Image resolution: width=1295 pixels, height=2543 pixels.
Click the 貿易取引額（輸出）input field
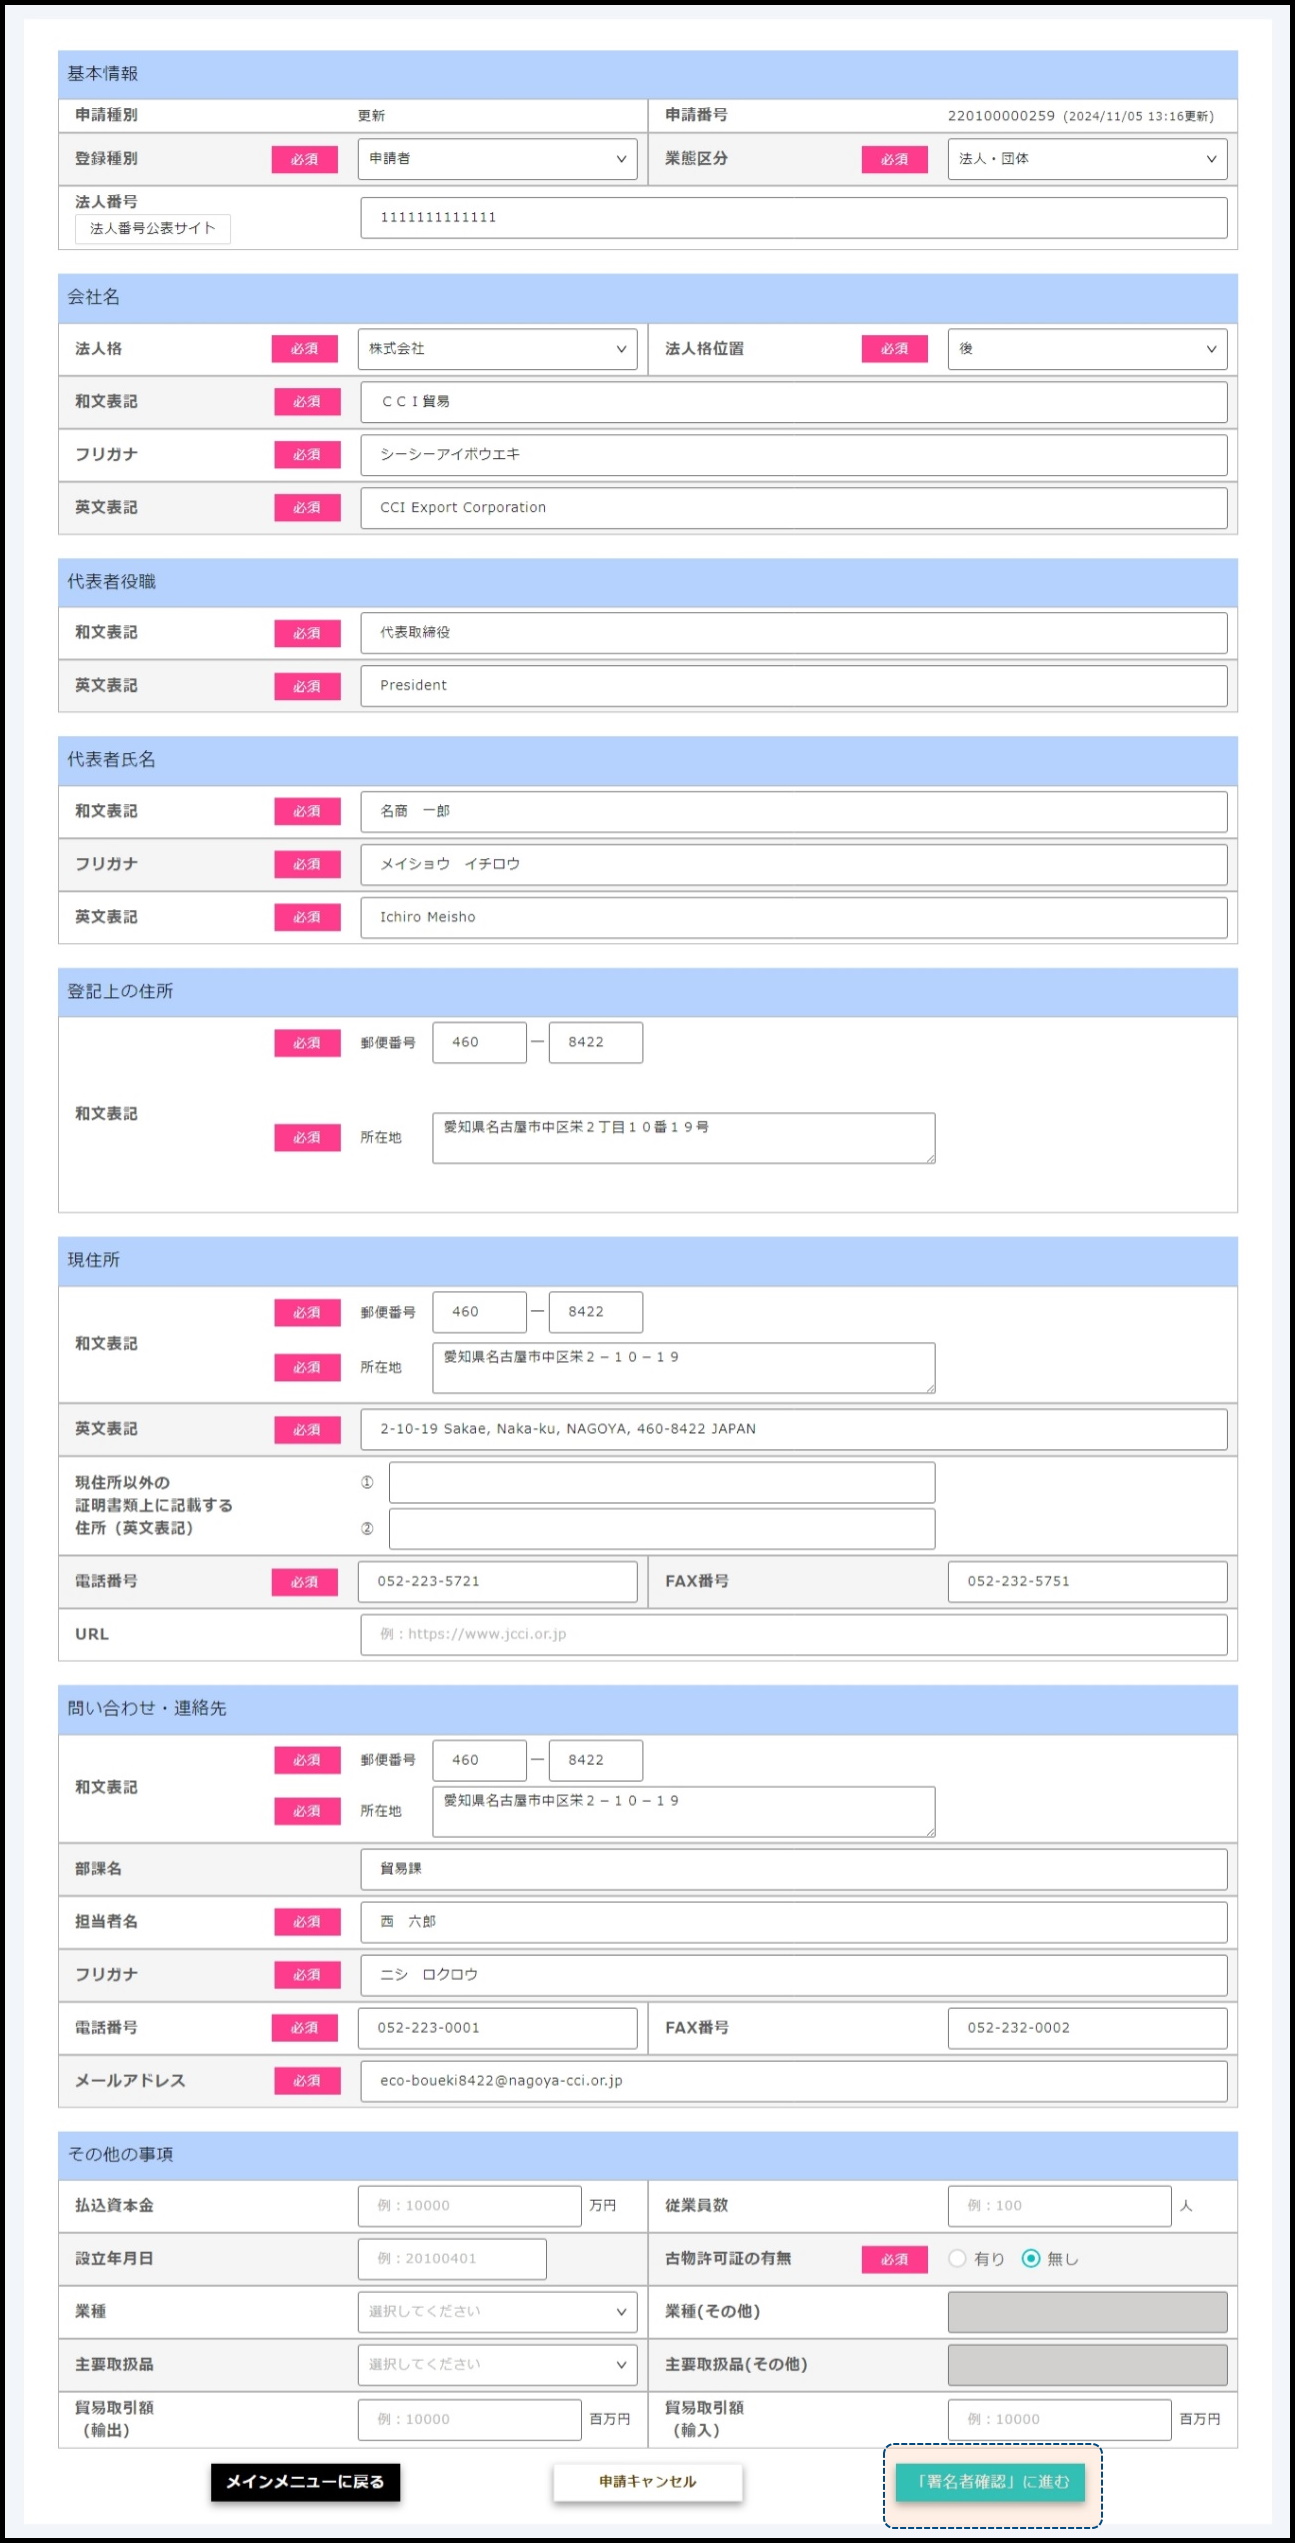click(469, 2420)
